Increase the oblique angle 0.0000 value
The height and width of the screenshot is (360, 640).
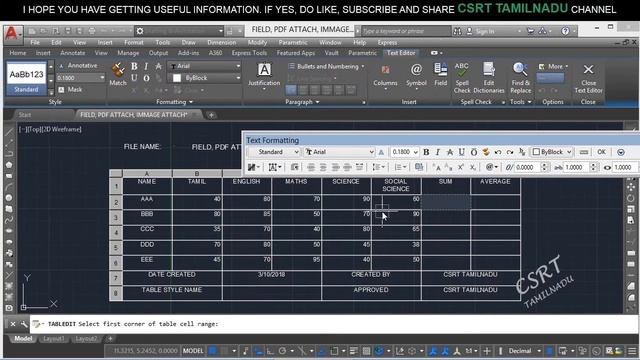[544, 165]
